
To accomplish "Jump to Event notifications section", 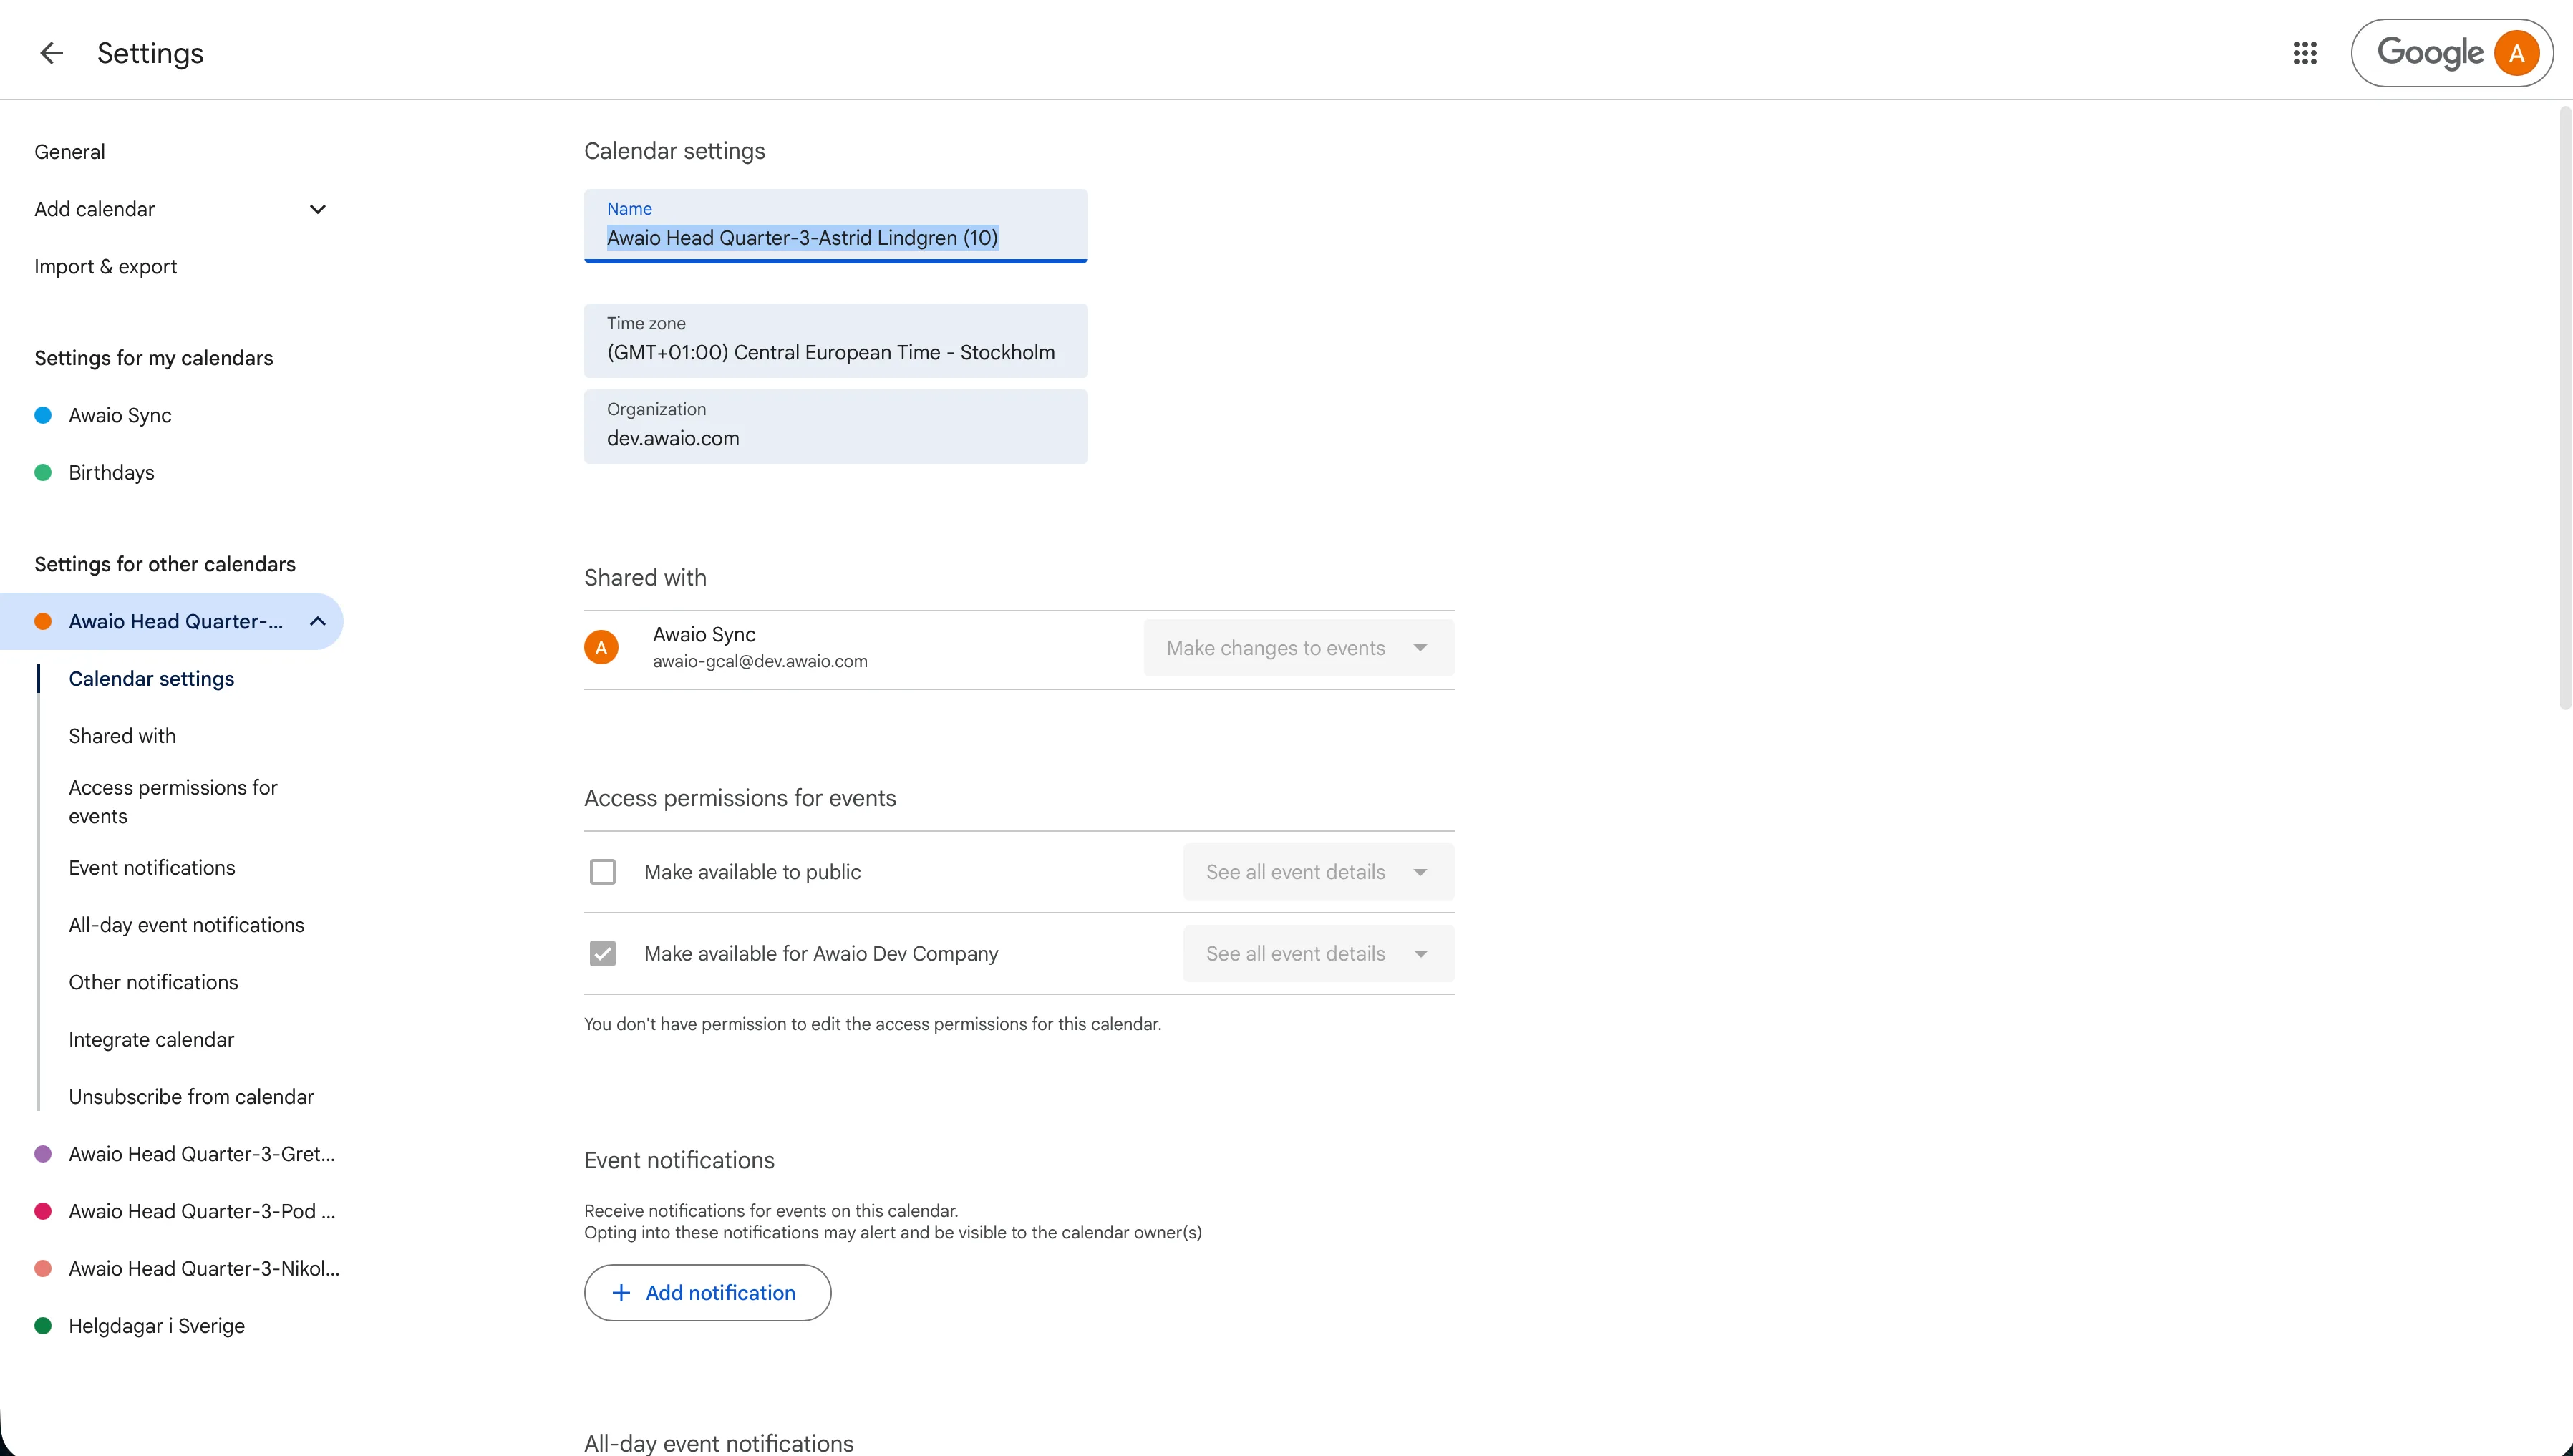I will [x=152, y=868].
